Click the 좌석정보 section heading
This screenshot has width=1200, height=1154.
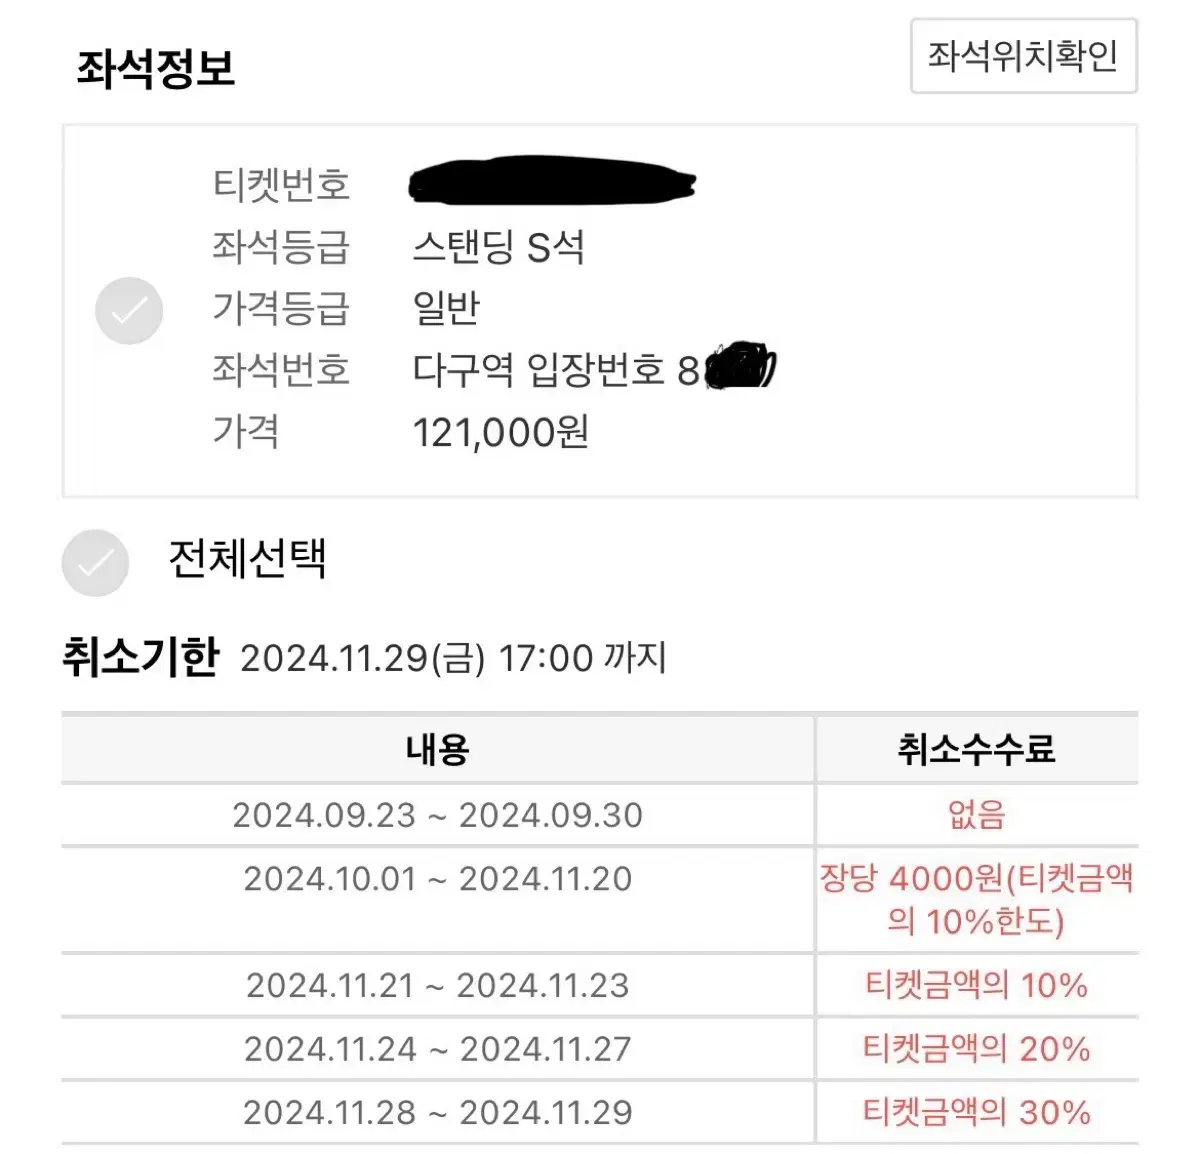click(156, 69)
